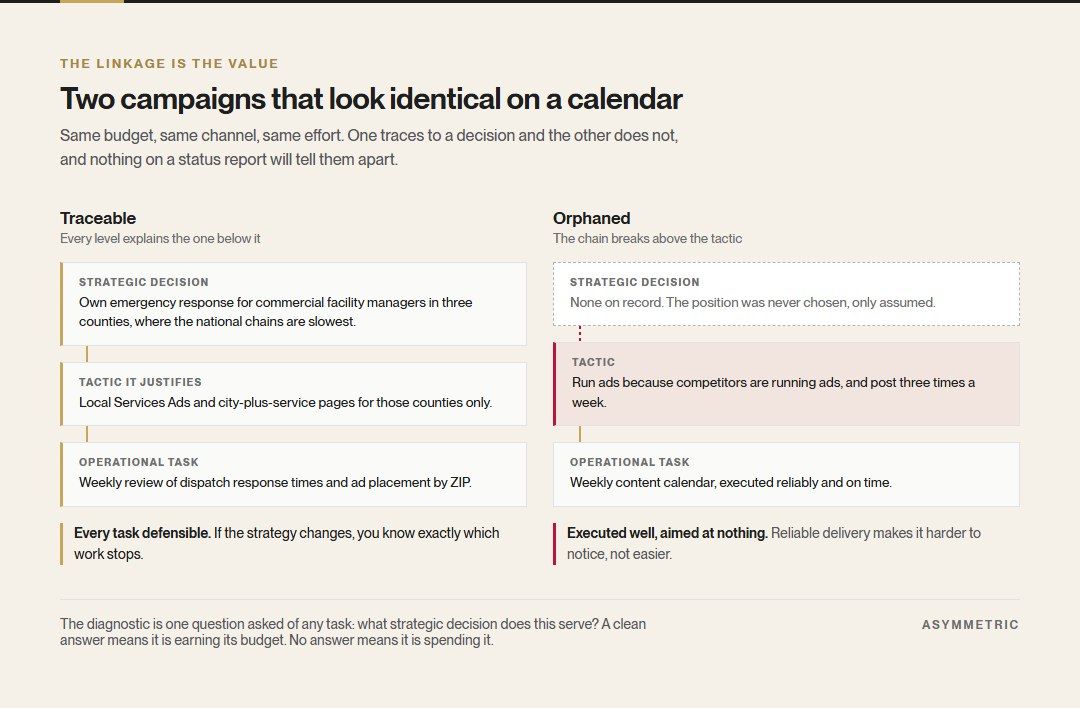Viewport: 1080px width, 708px height.
Task: Select the Traceable operational task card
Action: 293,475
